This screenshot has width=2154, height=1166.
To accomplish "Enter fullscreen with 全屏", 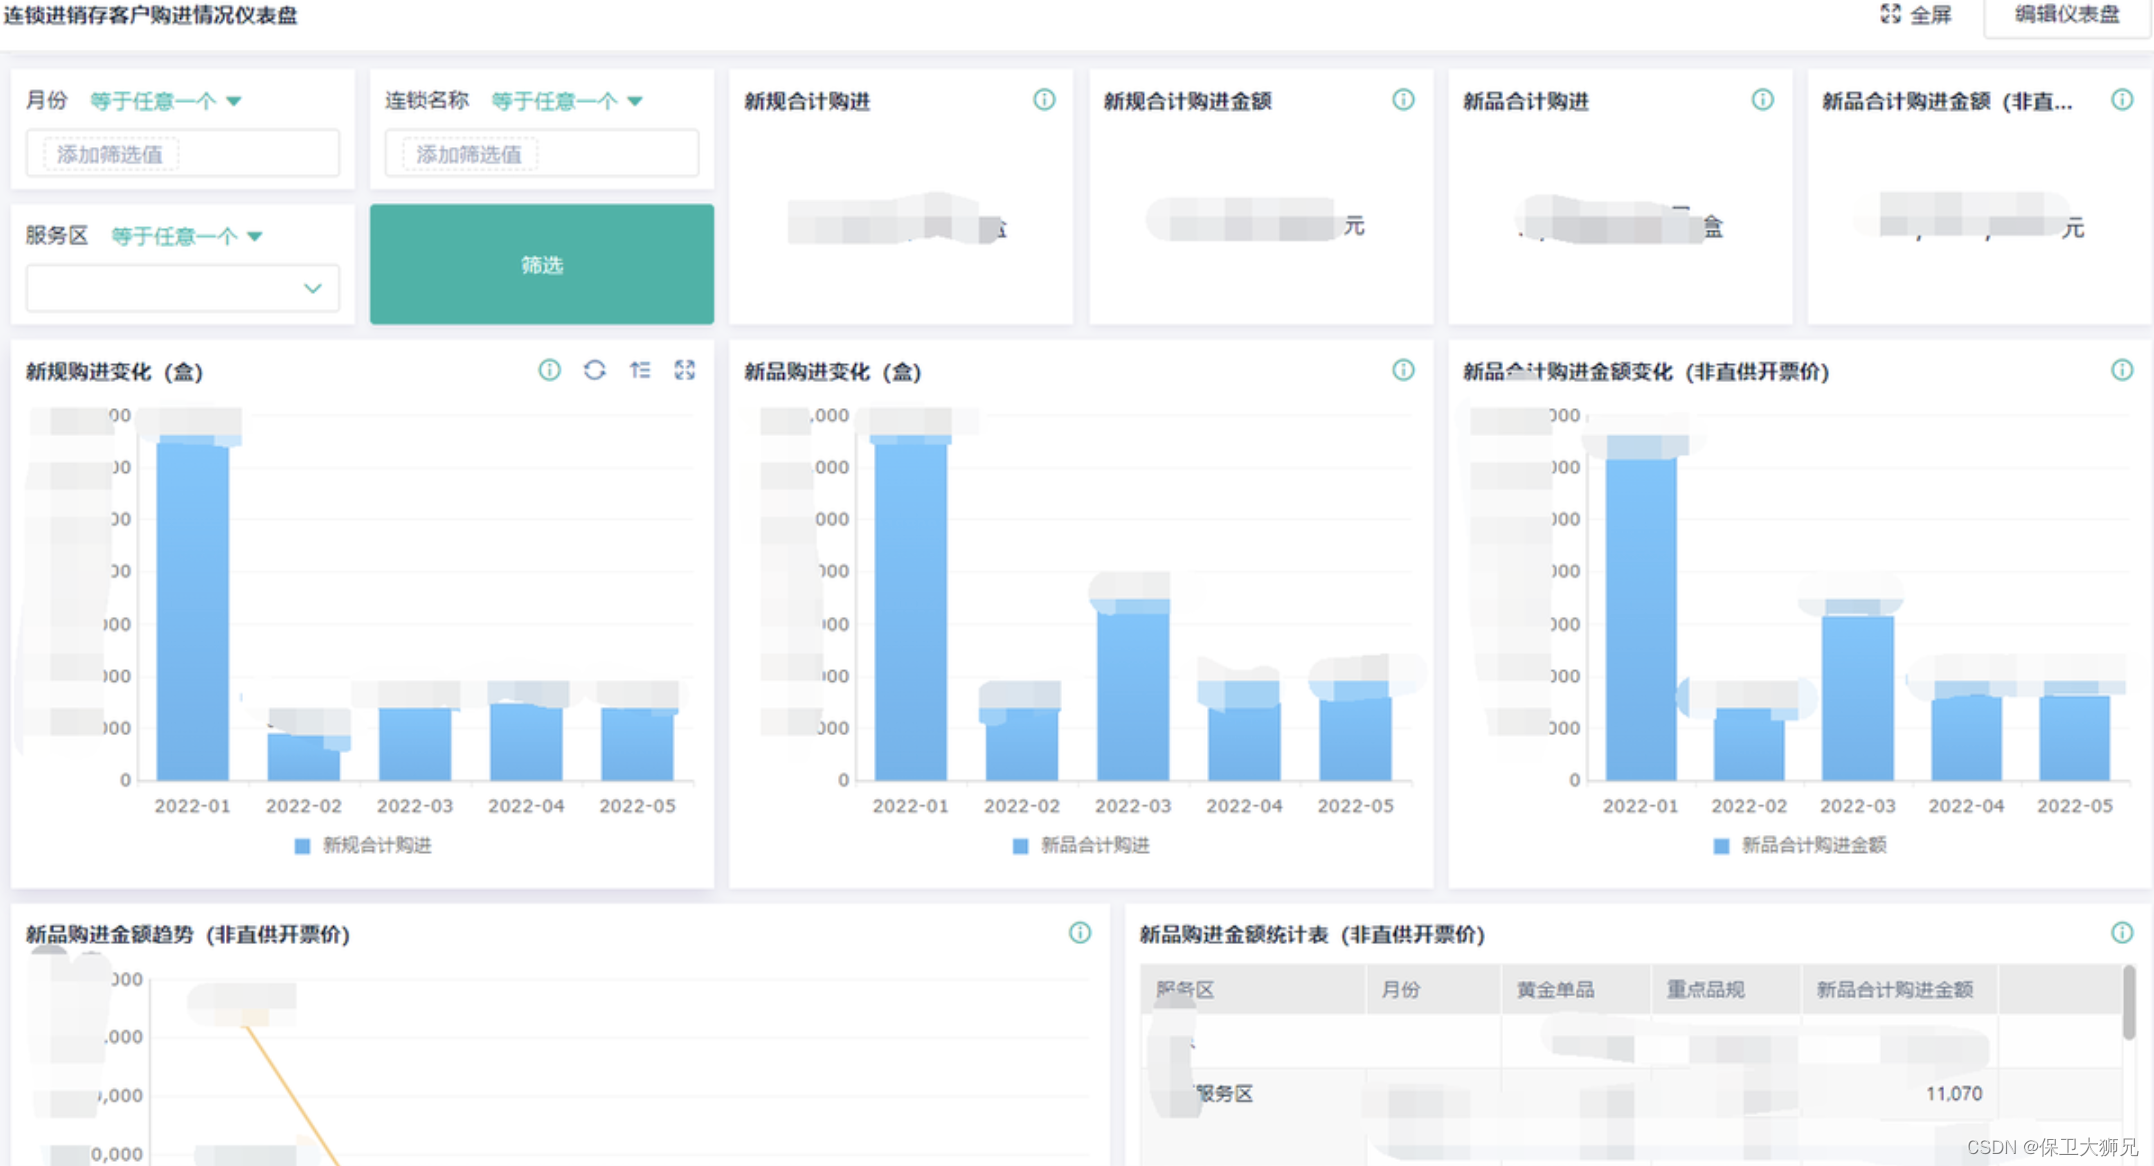I will tap(1915, 15).
